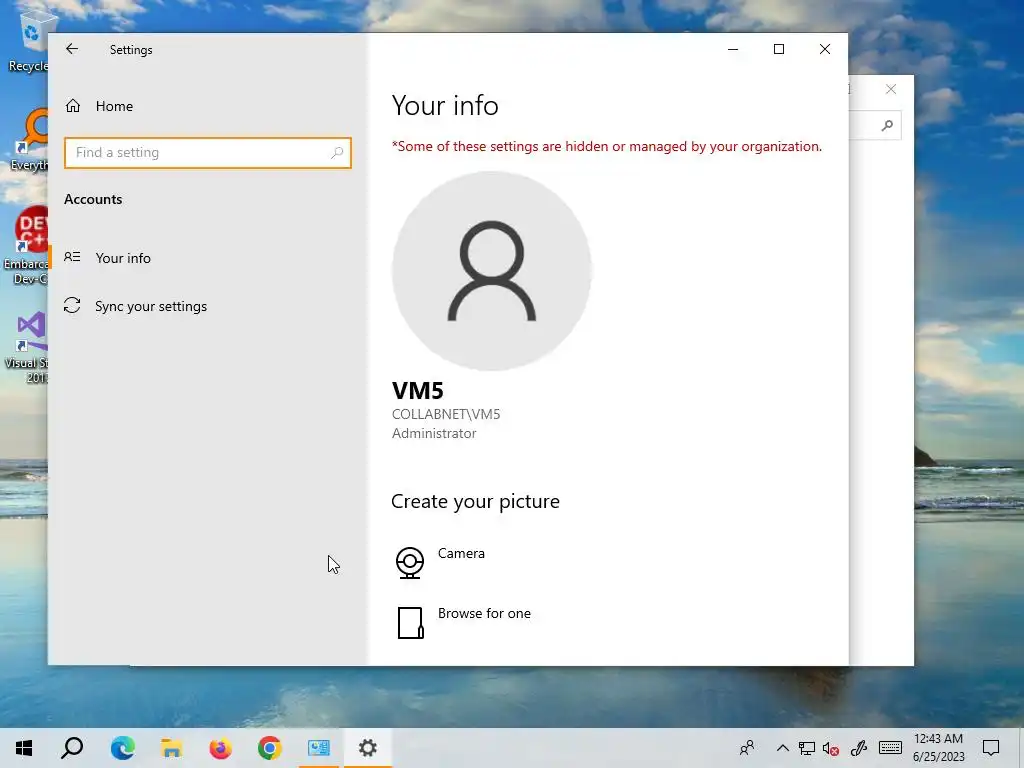Select the Visual Studio desktop shortcut
This screenshot has width=1024, height=768.
tap(27, 348)
